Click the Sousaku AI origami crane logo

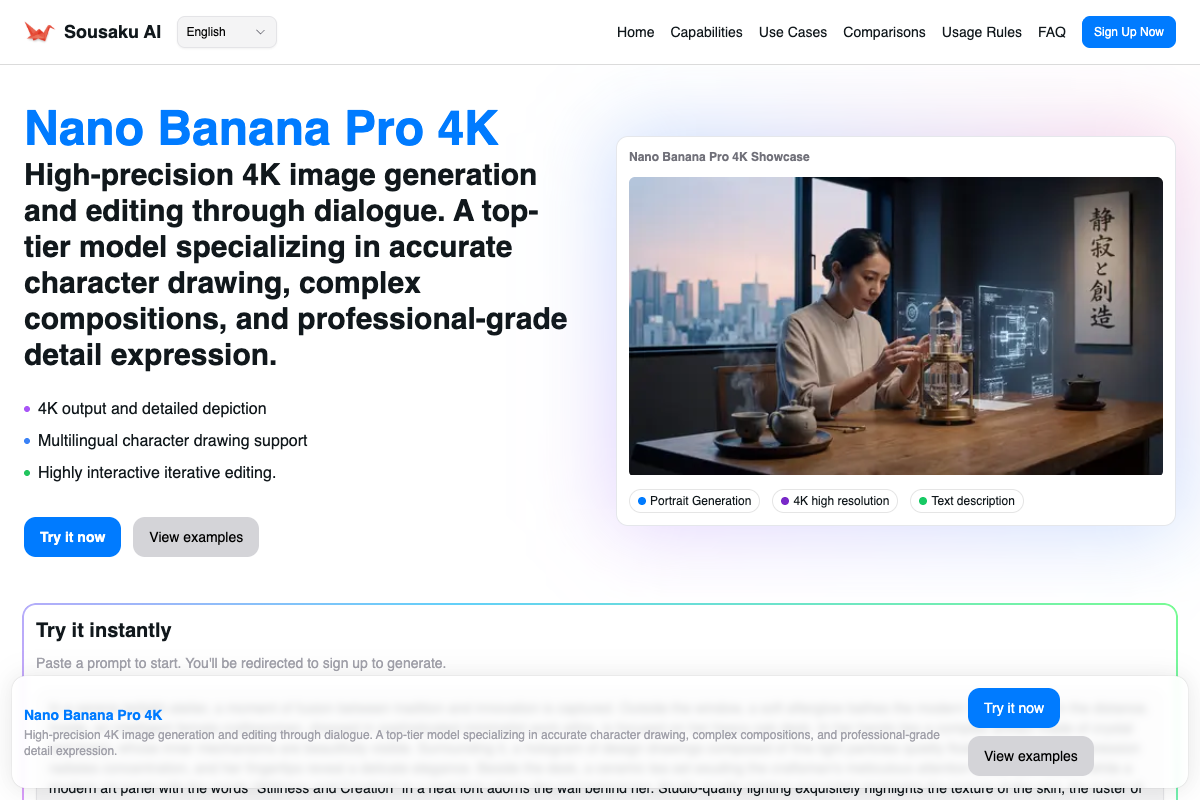coord(39,32)
